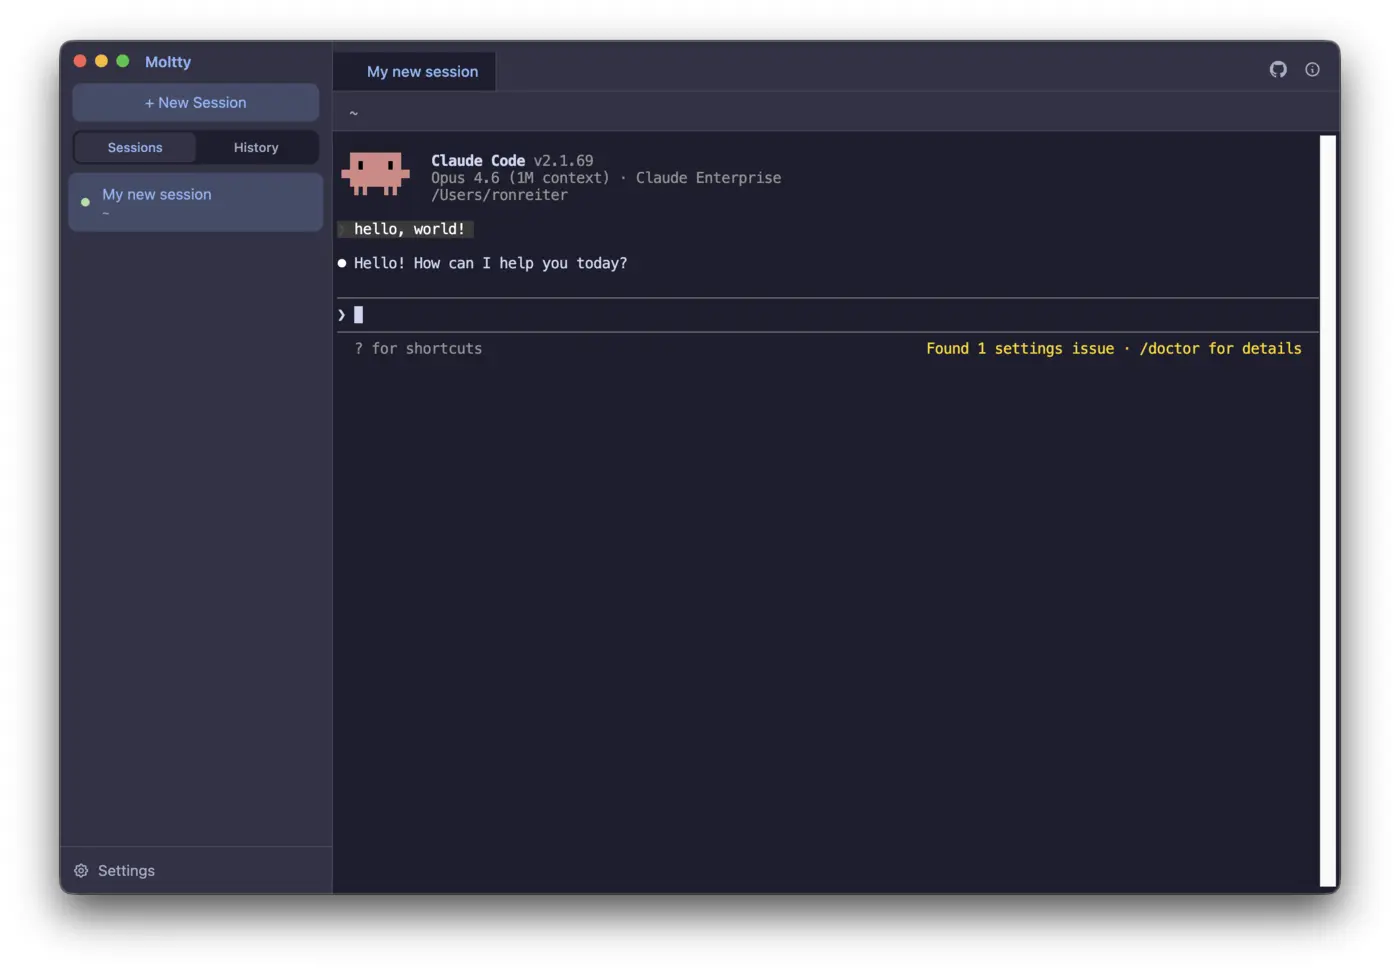Viewport: 1400px width, 973px height.
Task: Click the vertical scrollbar on the right edge
Action: click(x=1328, y=510)
